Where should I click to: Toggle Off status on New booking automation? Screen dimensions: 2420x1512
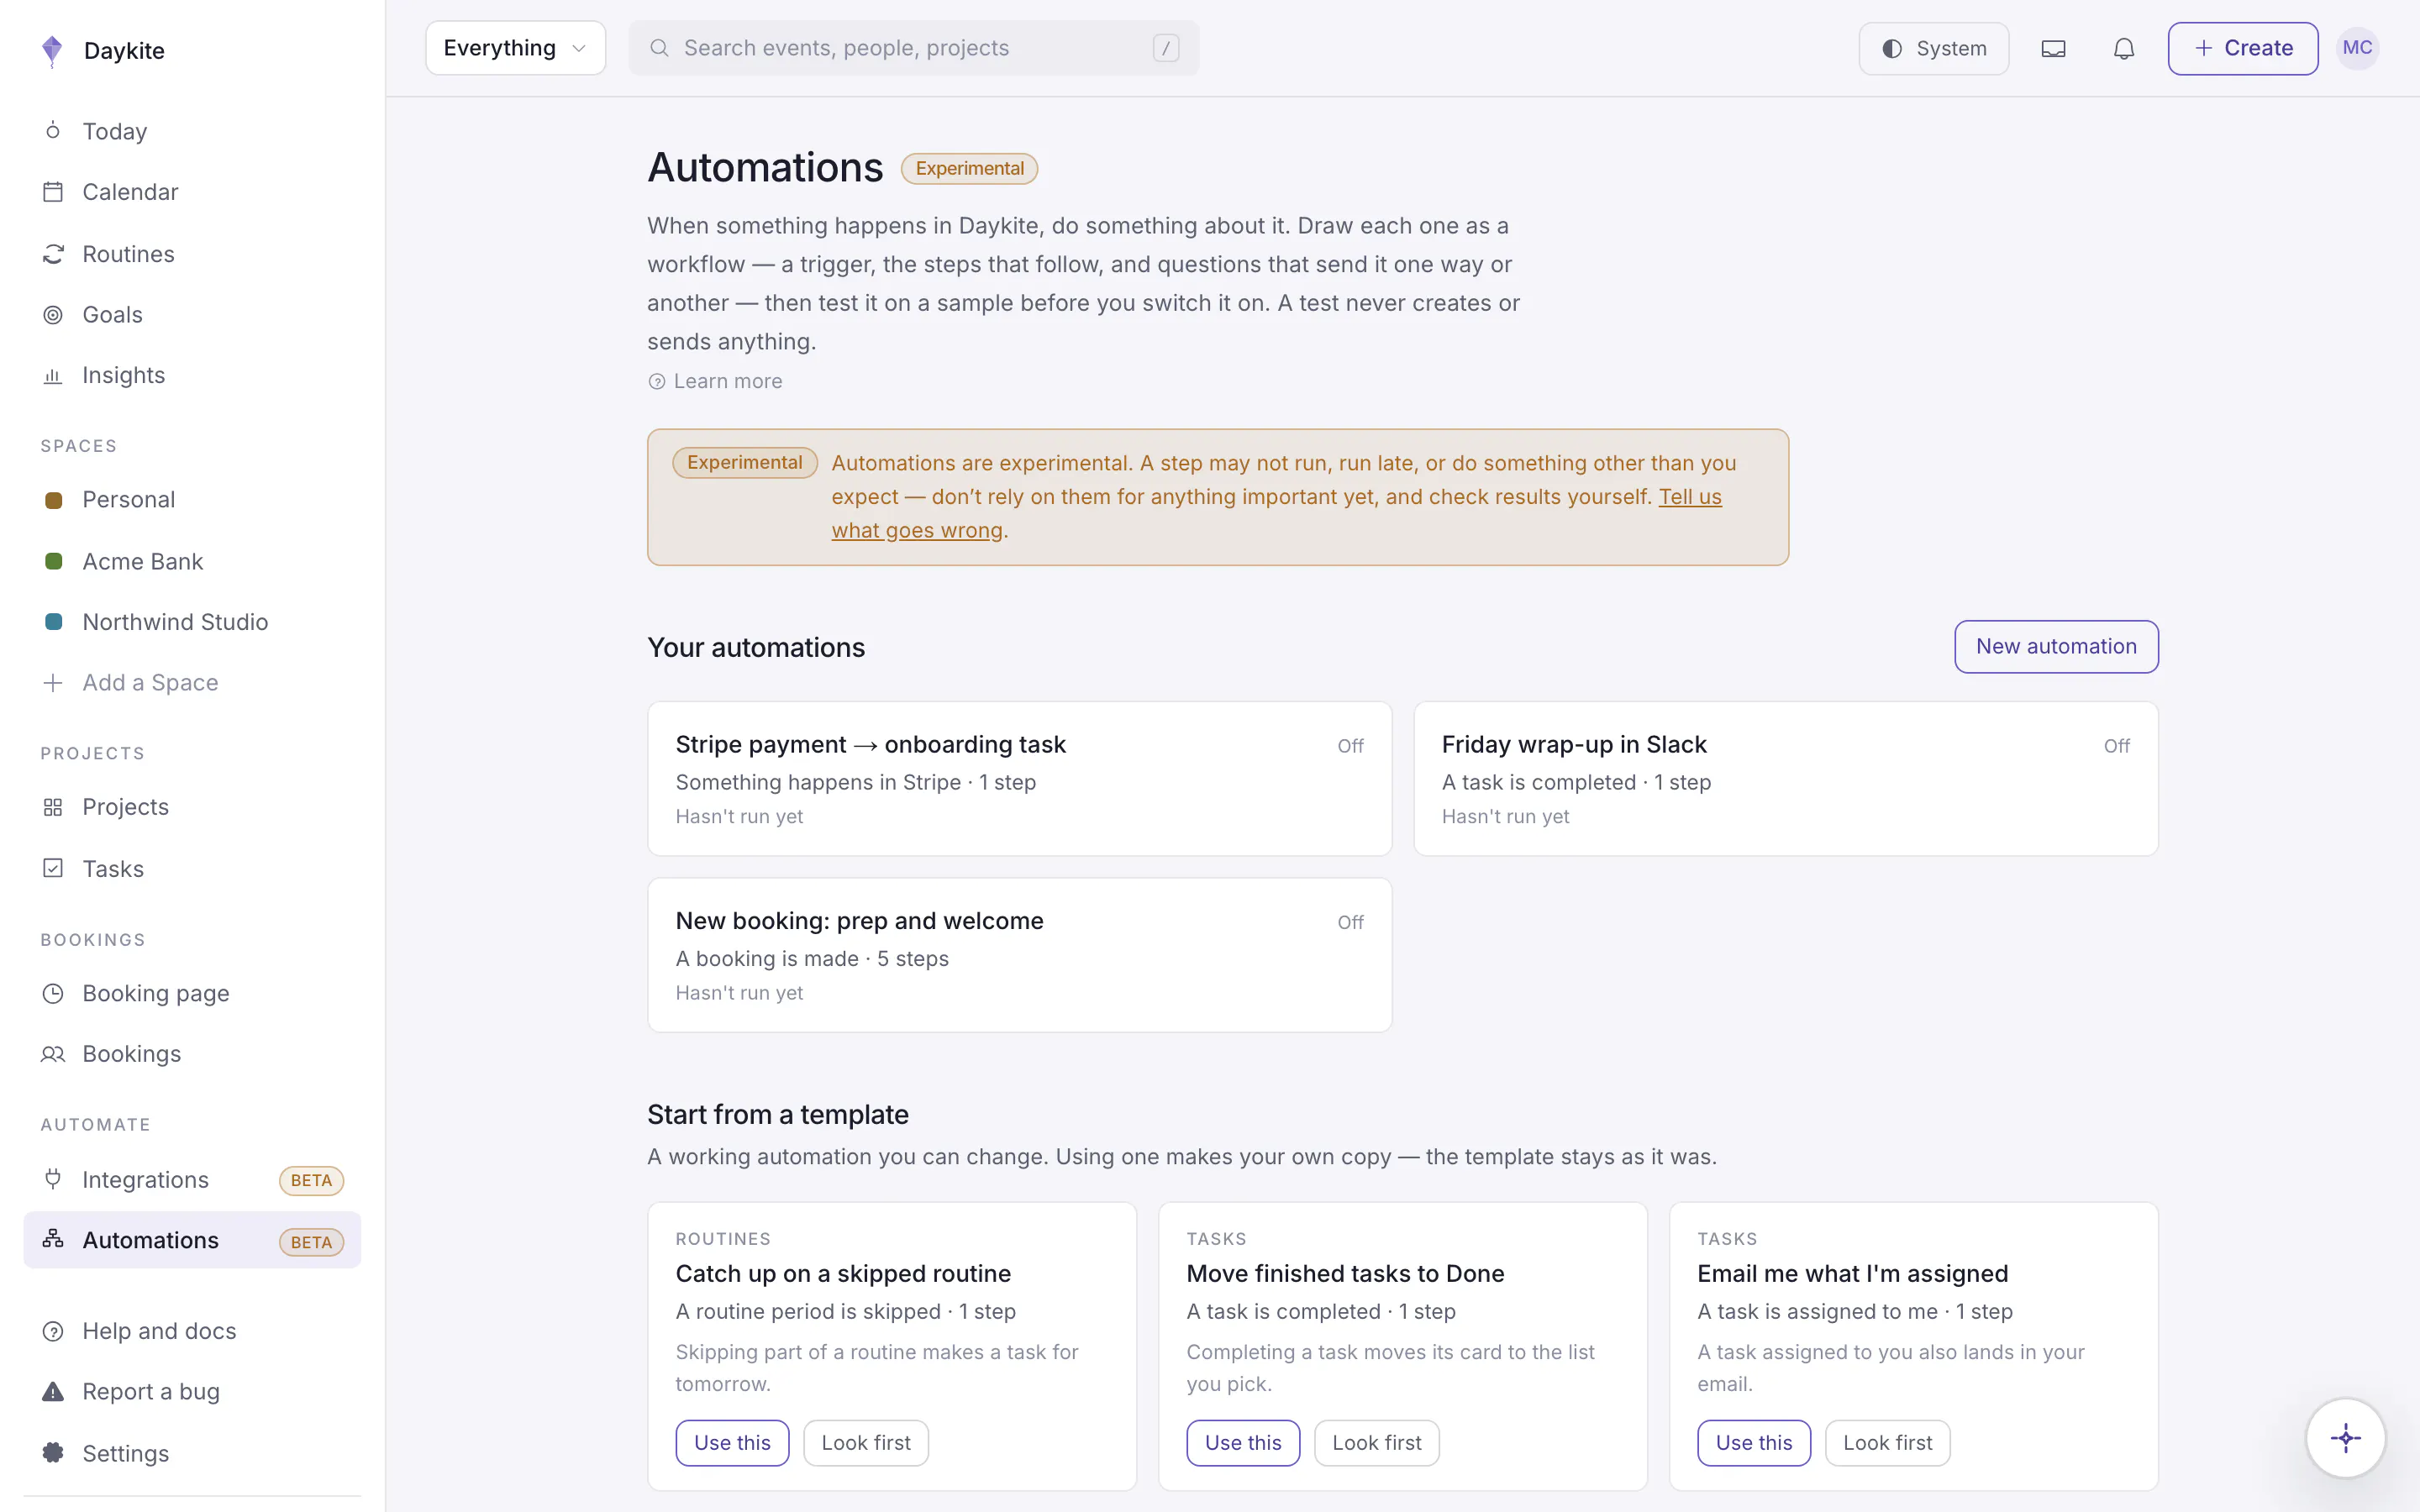tap(1350, 922)
